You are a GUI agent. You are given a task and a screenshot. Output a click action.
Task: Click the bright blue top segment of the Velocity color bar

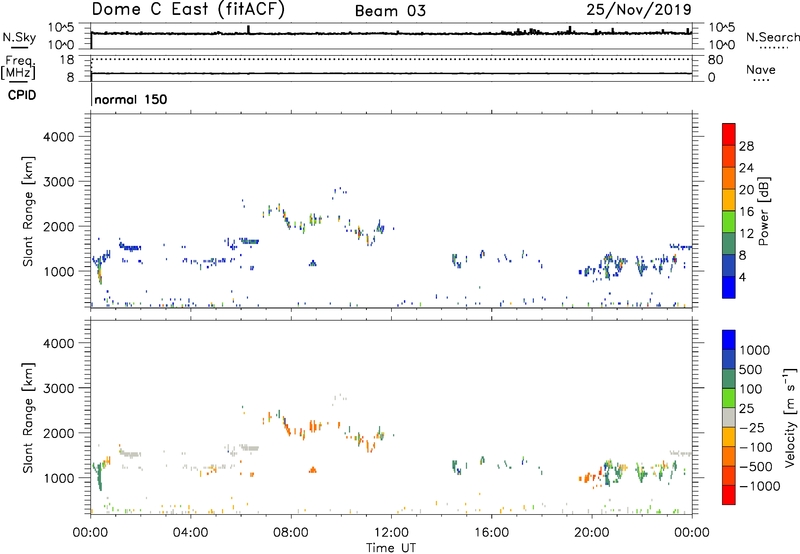729,340
